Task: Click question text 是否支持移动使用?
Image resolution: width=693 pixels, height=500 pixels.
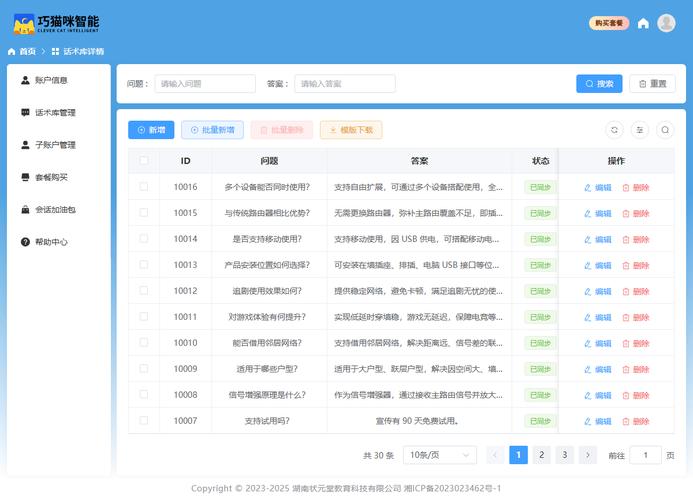Action: pos(267,239)
